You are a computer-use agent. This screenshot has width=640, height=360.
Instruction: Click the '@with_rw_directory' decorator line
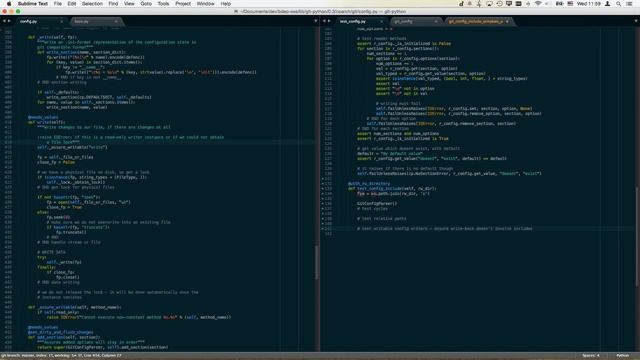coord(369,184)
